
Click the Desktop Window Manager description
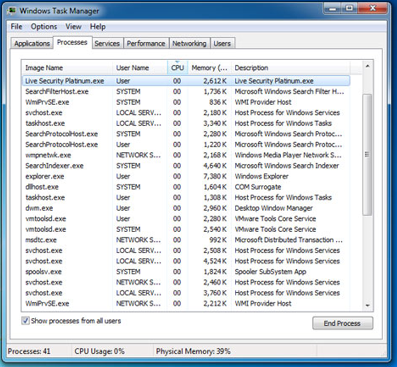274,208
